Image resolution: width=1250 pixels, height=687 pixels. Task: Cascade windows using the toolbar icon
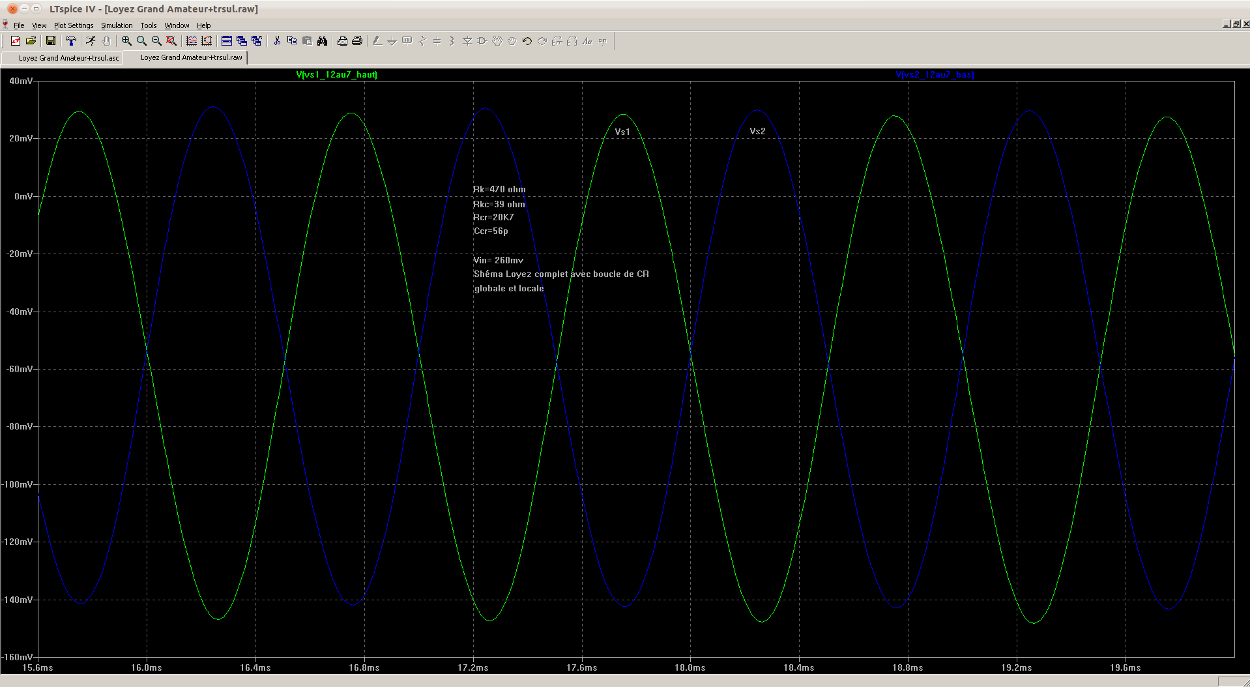[241, 41]
